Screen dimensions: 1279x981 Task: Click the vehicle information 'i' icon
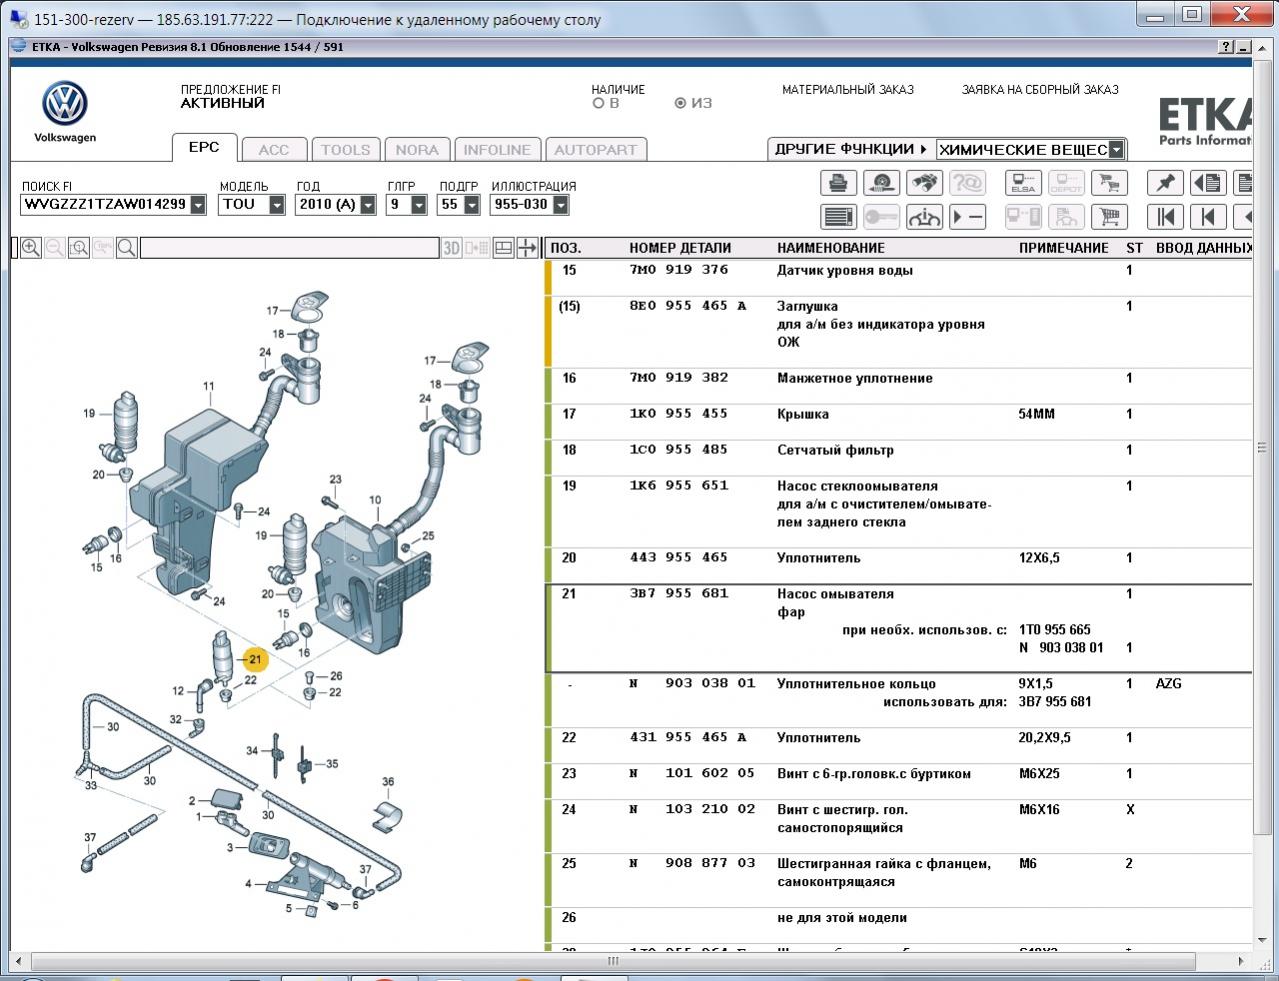tap(924, 216)
